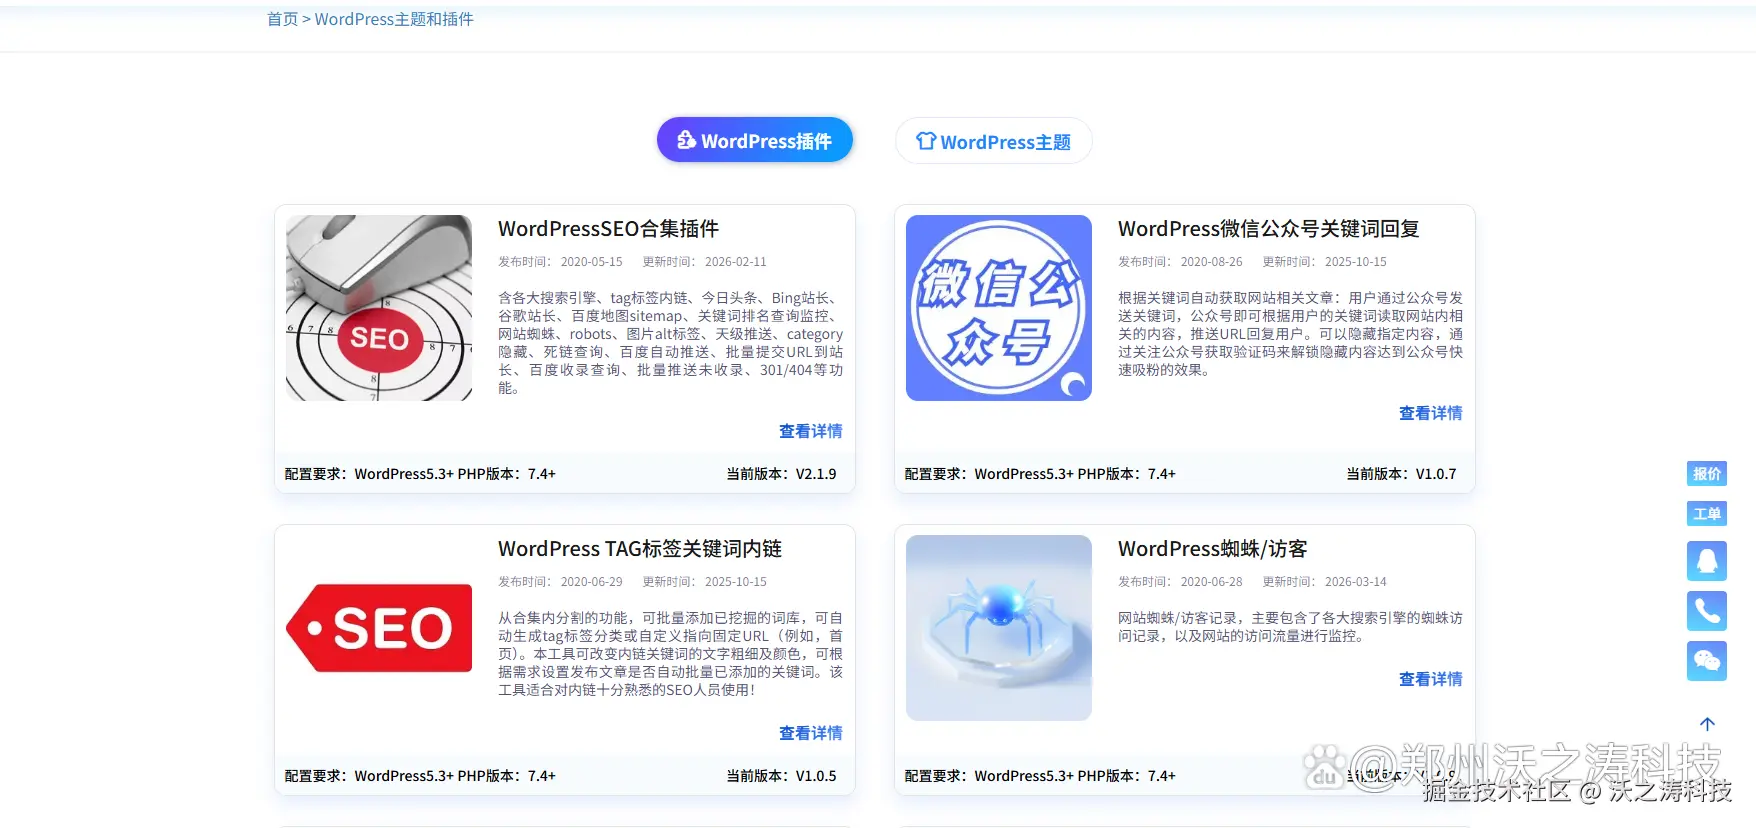The height and width of the screenshot is (828, 1756).
Task: Click 更新时间 2026-02-11 date text
Action: [x=705, y=262]
